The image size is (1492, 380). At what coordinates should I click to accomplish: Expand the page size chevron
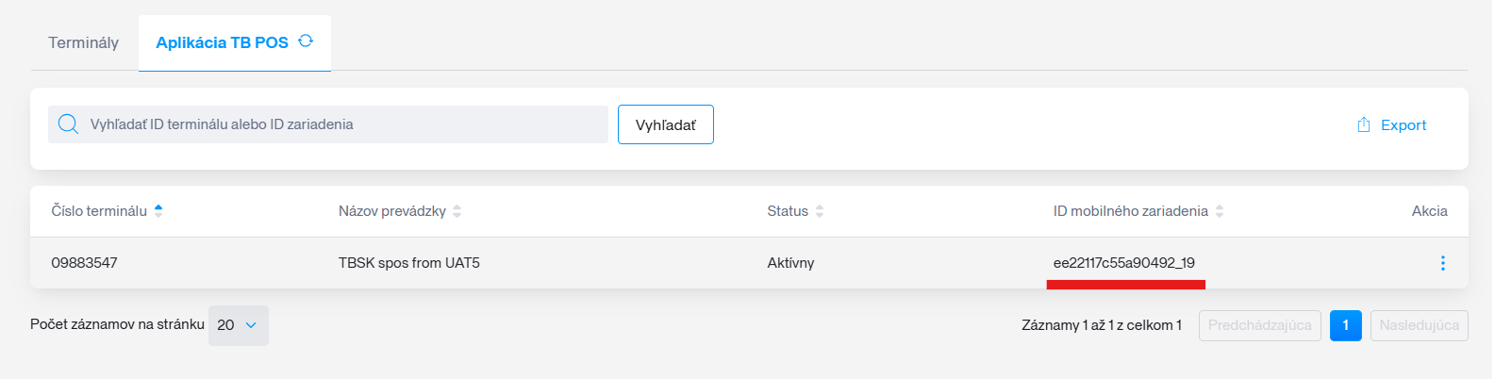tap(251, 325)
